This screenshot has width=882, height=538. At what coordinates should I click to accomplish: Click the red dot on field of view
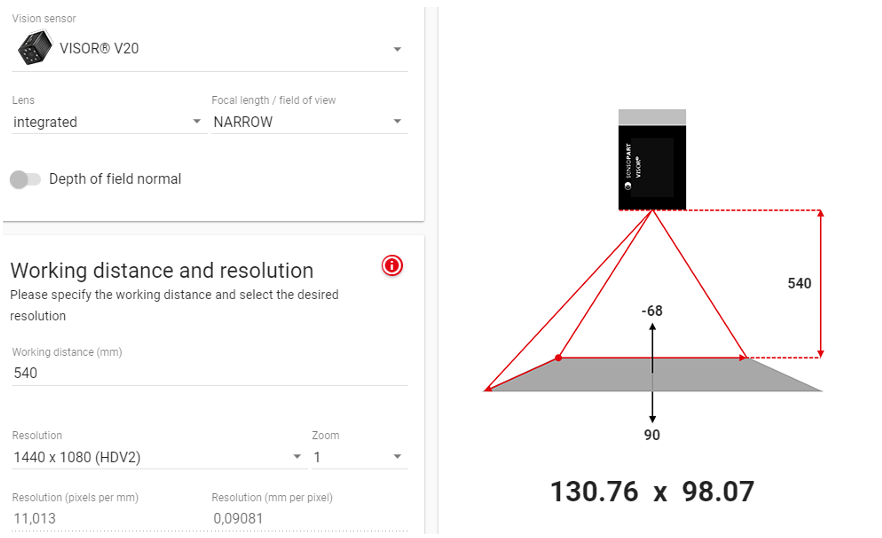pos(558,358)
